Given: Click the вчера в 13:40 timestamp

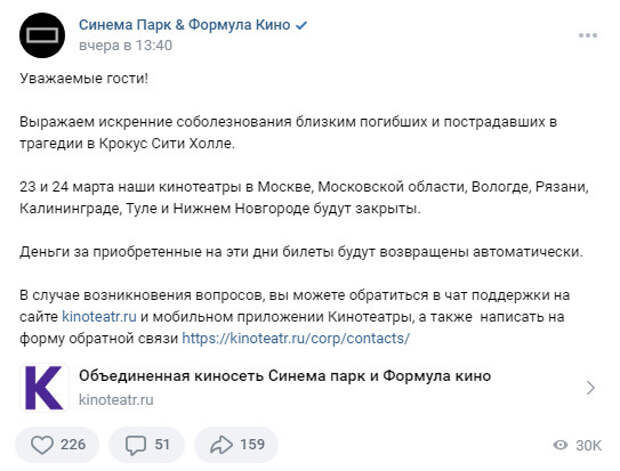Looking at the screenshot, I should [125, 45].
